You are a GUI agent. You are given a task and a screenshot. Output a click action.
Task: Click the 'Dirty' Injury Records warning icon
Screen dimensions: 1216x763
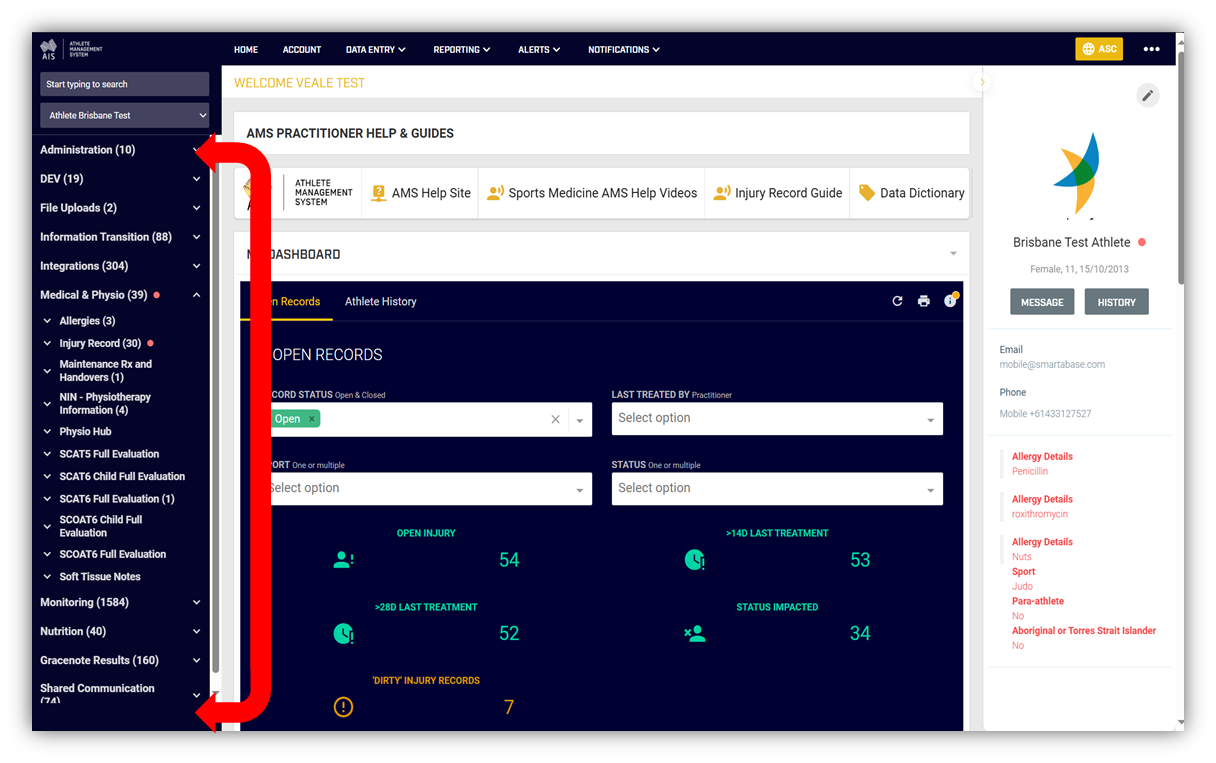[x=343, y=706]
